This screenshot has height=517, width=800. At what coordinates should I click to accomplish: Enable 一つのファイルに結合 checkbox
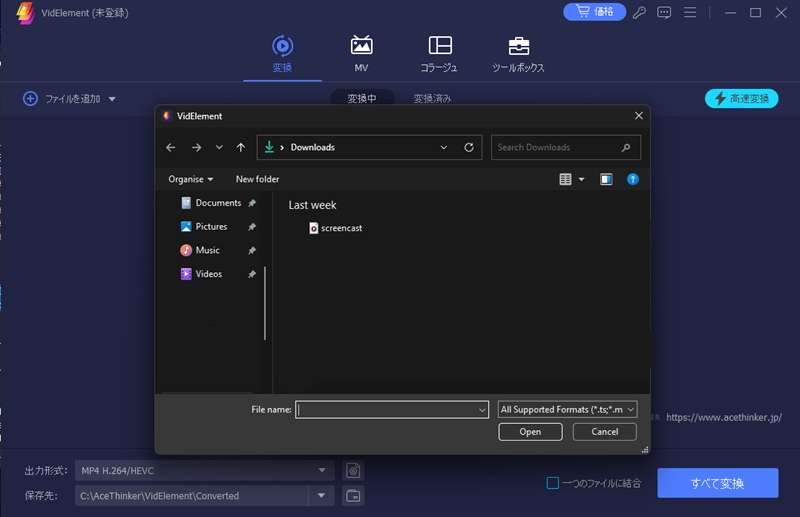pos(553,483)
